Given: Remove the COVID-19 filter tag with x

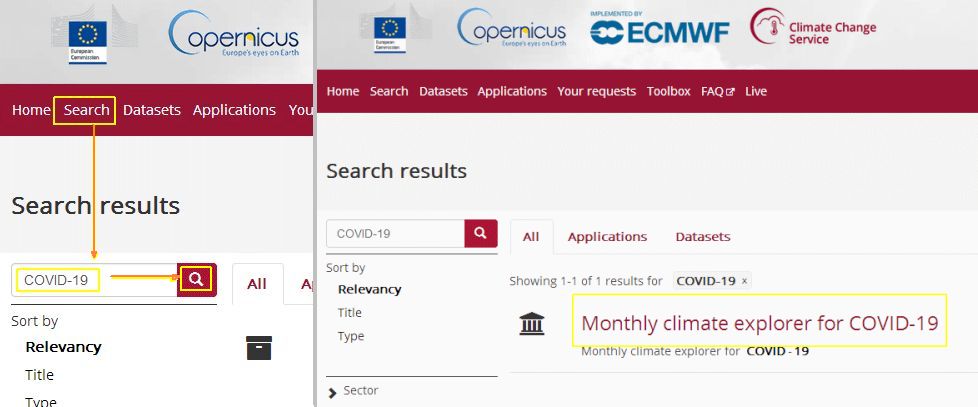Looking at the screenshot, I should 744,281.
